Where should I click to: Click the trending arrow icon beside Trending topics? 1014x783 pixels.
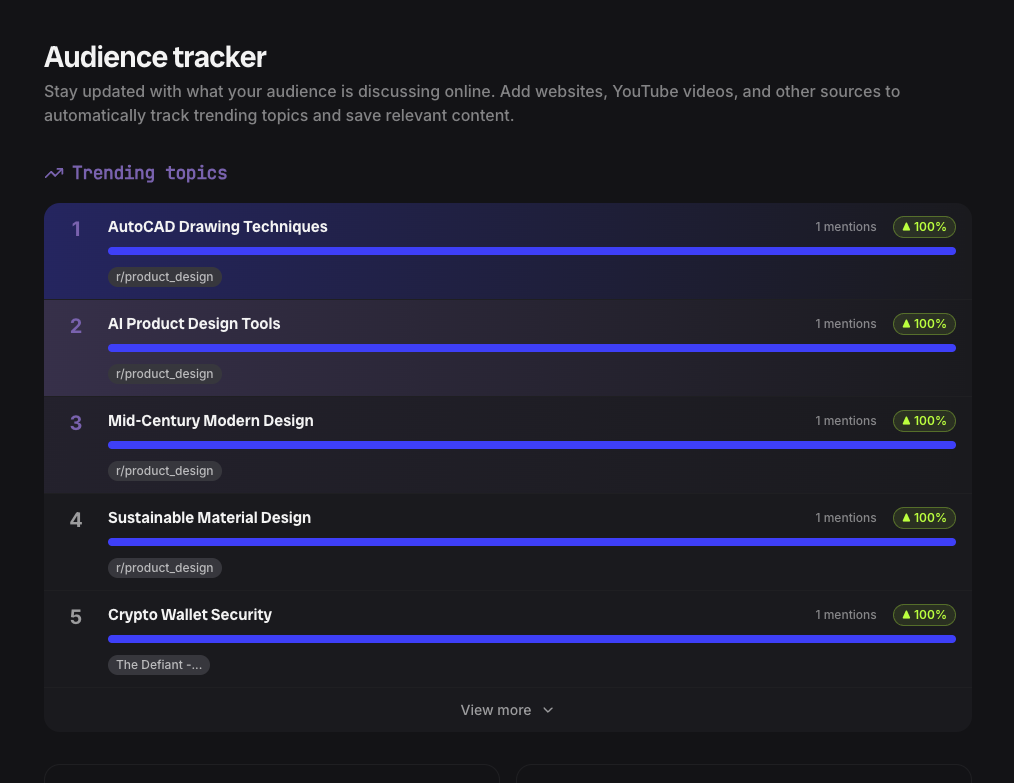pos(54,173)
